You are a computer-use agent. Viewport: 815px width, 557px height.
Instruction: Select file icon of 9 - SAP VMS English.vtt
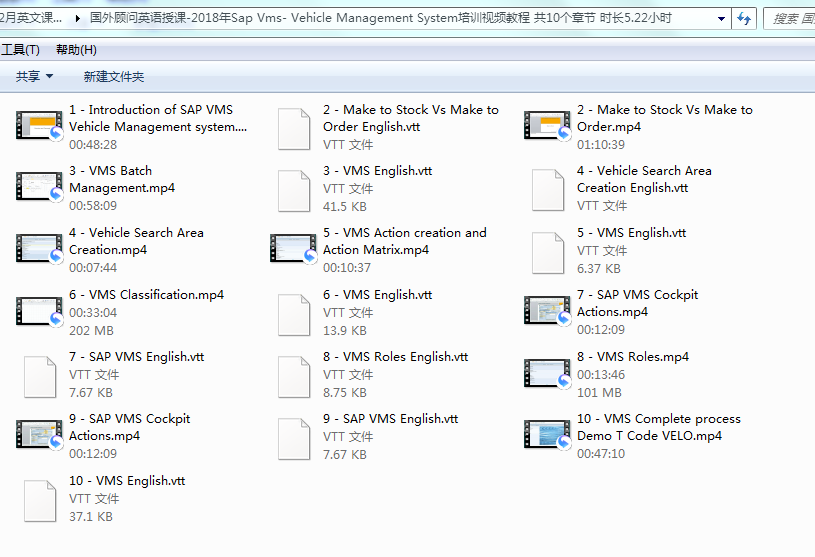pos(294,439)
